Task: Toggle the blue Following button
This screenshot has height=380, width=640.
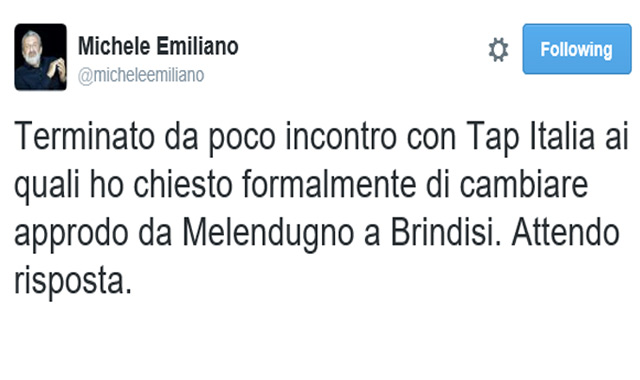Action: point(577,49)
